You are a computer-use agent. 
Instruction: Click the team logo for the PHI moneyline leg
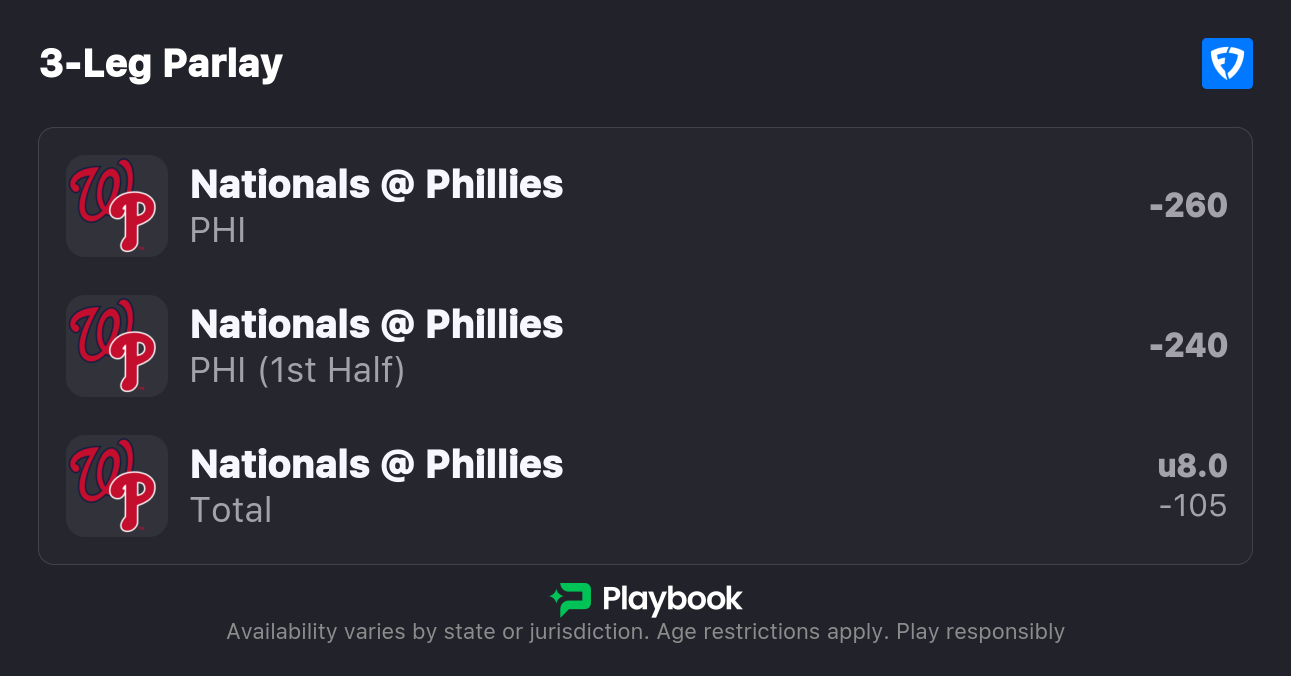coord(116,206)
